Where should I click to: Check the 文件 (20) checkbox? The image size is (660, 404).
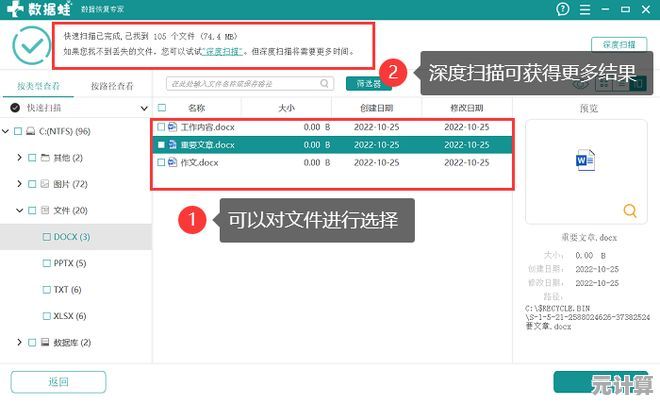coord(32,210)
